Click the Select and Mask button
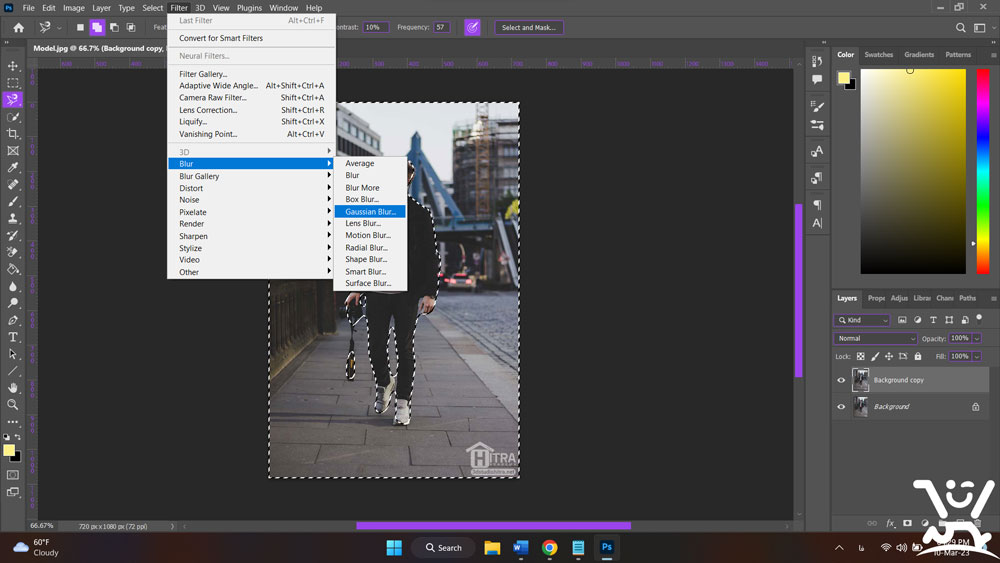Screen dimensions: 1000x563 pos(529,27)
